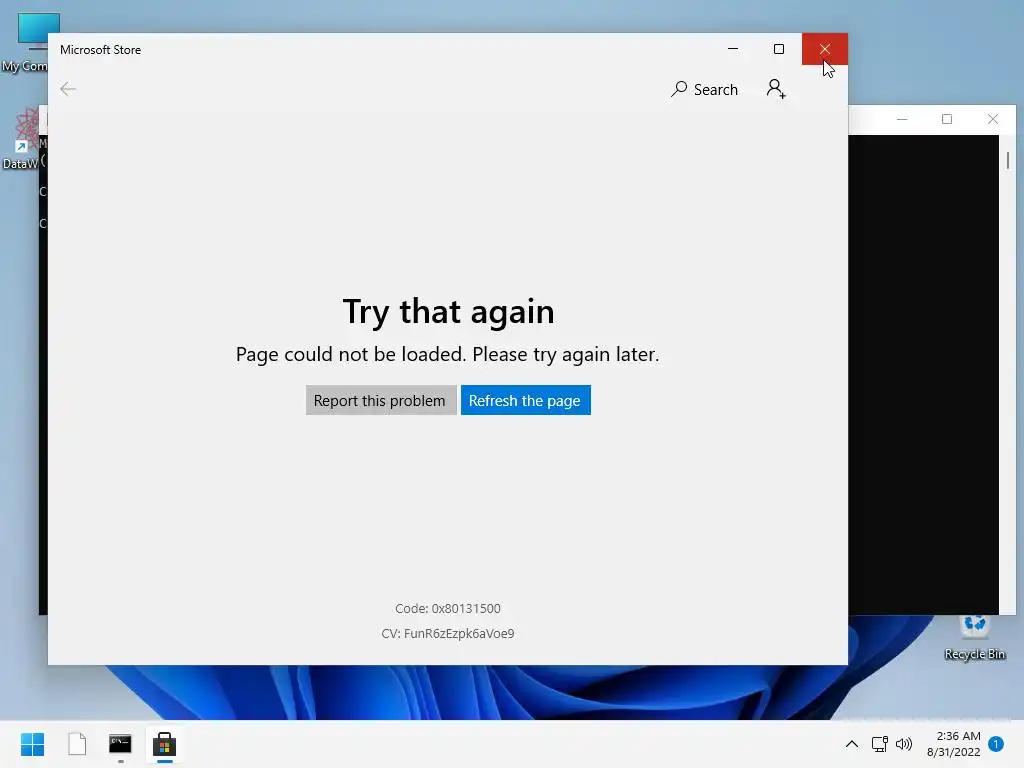The width and height of the screenshot is (1024, 768).
Task: Maximize the Microsoft Store window
Action: 778,49
